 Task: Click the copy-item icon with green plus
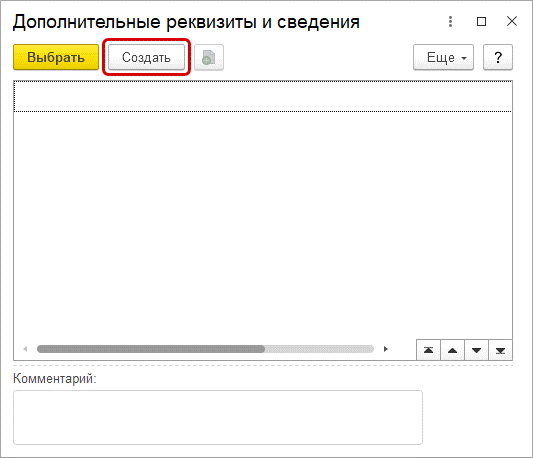pyautogui.click(x=209, y=57)
